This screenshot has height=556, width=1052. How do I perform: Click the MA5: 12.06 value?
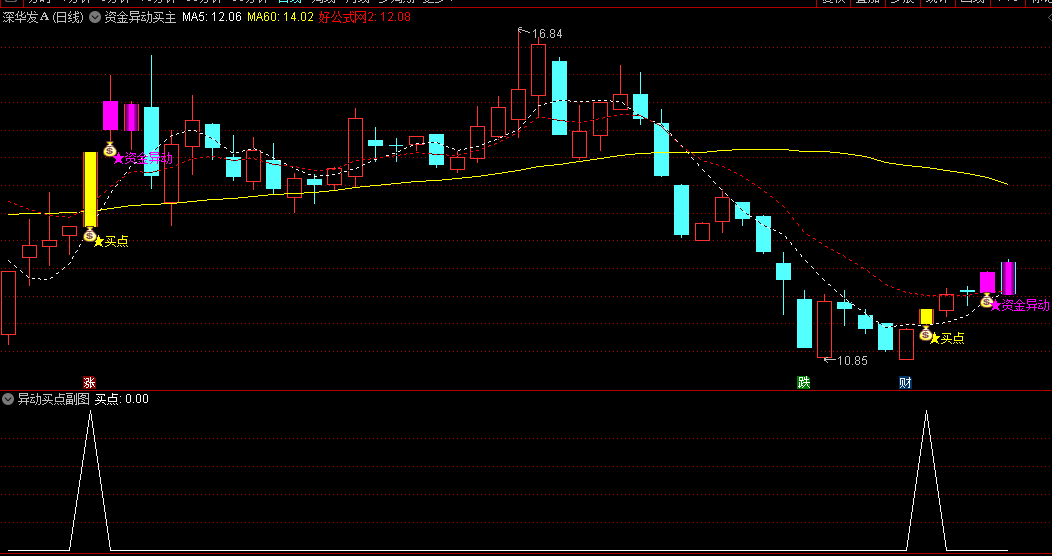pyautogui.click(x=212, y=17)
